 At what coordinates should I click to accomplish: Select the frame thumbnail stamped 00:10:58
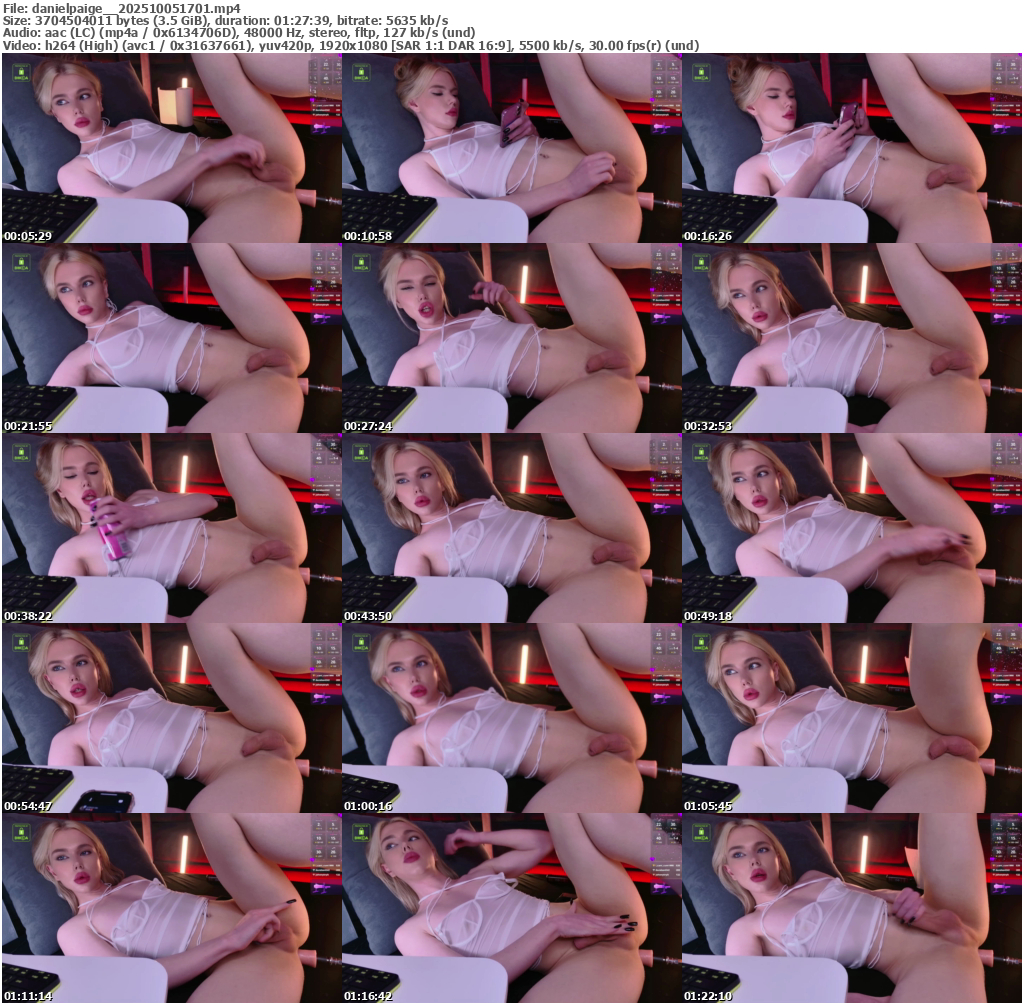click(x=511, y=148)
